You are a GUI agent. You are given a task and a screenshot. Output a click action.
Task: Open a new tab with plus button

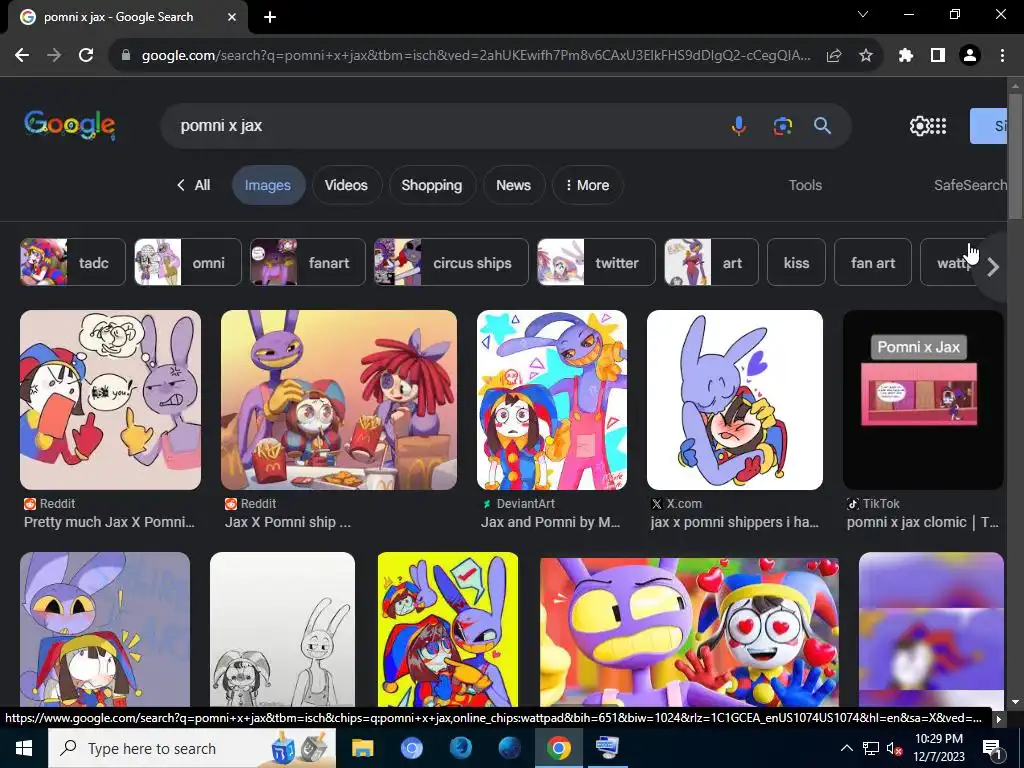tap(270, 17)
